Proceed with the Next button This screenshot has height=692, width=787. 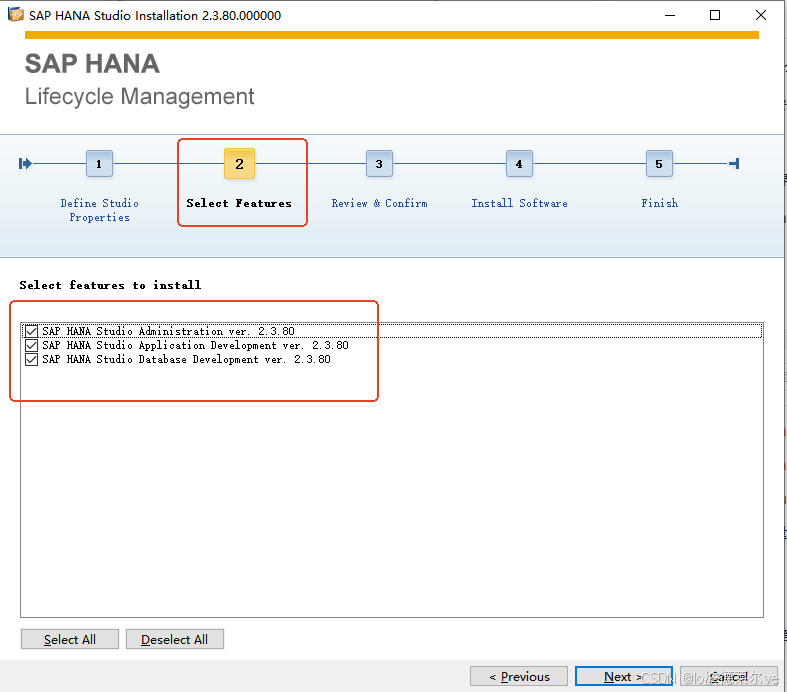(624, 676)
